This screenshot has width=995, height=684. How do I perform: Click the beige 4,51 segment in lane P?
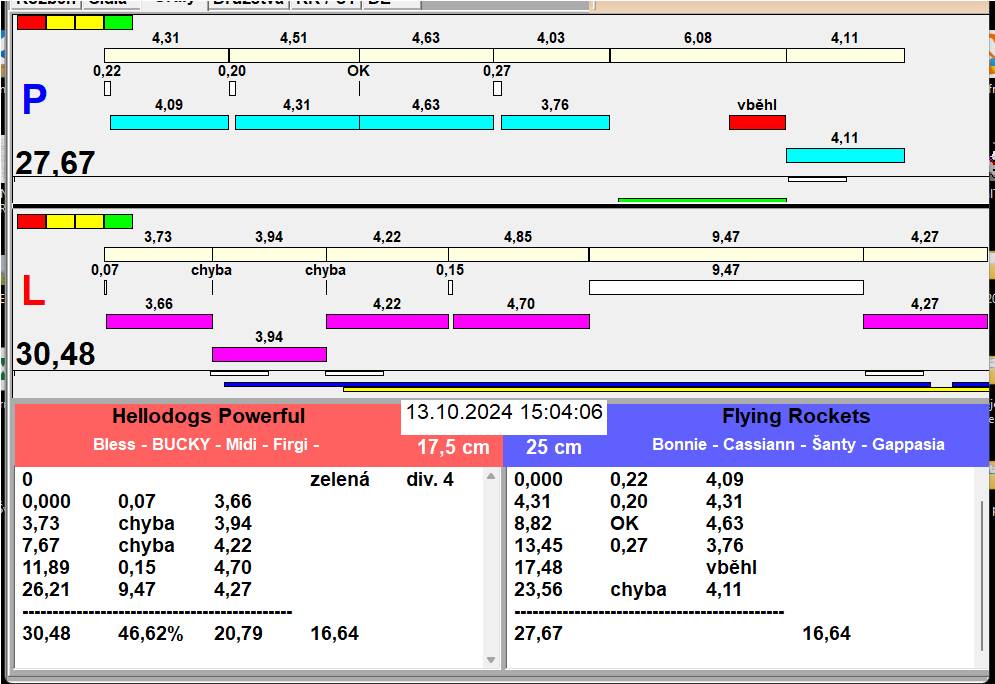[x=294, y=55]
